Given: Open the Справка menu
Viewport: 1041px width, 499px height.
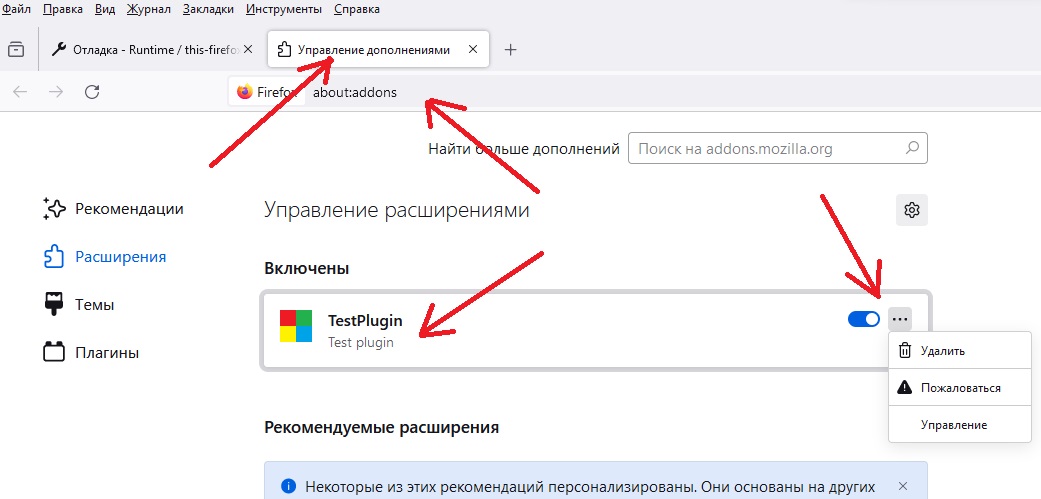Looking at the screenshot, I should (357, 9).
